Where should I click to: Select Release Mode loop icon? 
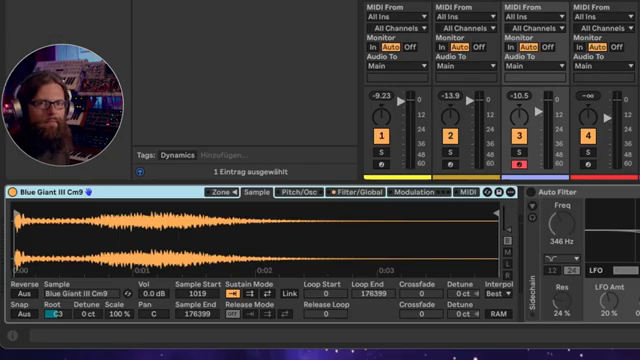click(267, 314)
